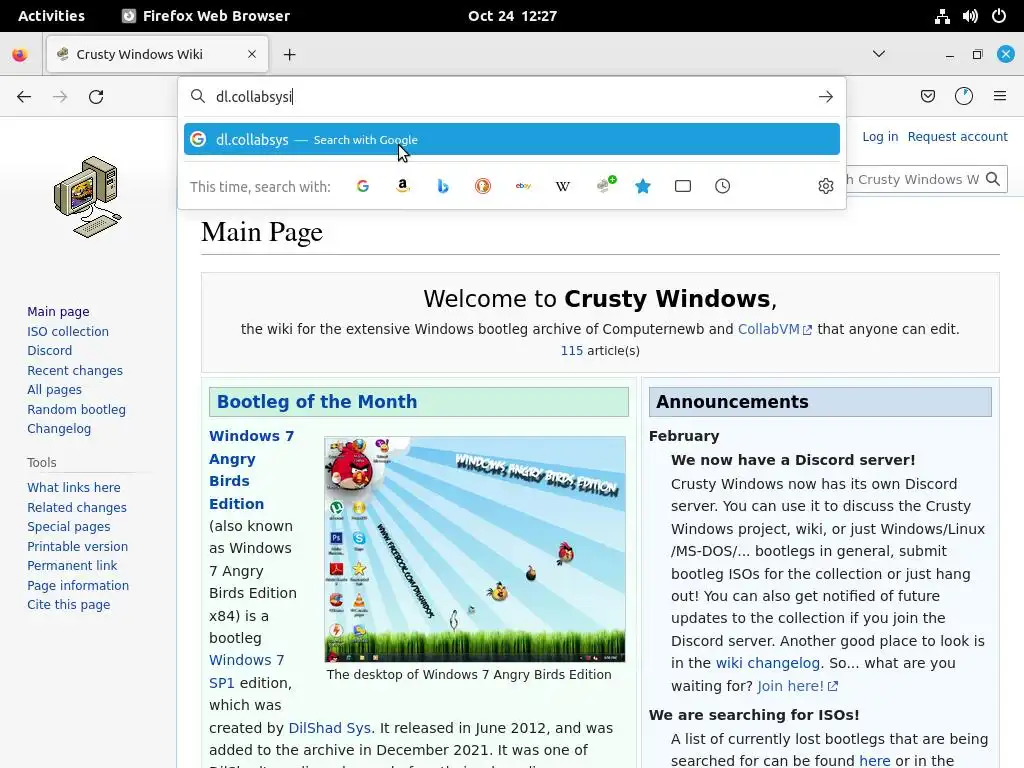Open the ISO collection link
1024x768 pixels.
[68, 331]
